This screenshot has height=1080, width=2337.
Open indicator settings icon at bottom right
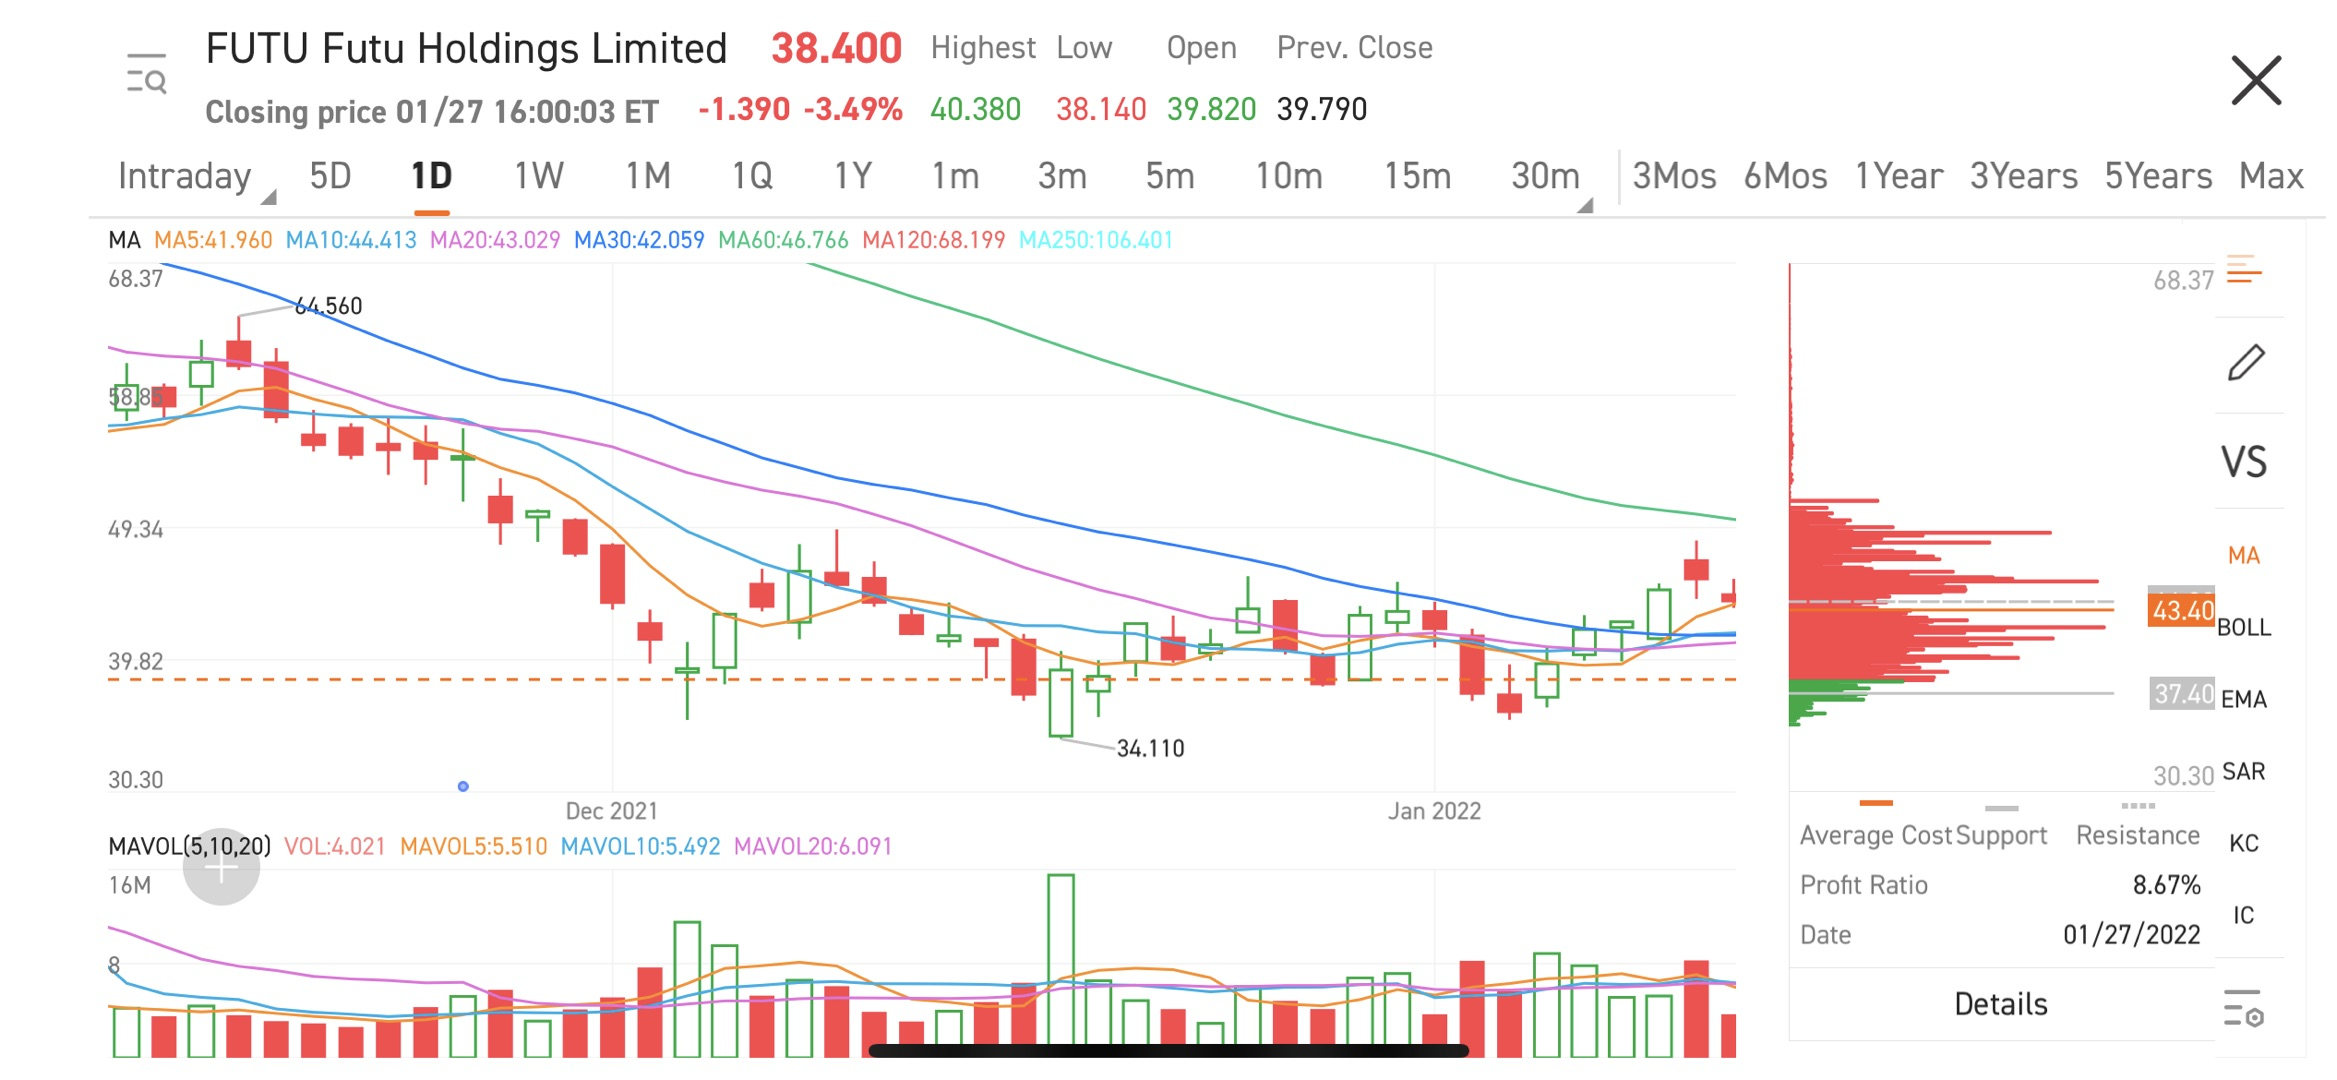point(2243,1008)
